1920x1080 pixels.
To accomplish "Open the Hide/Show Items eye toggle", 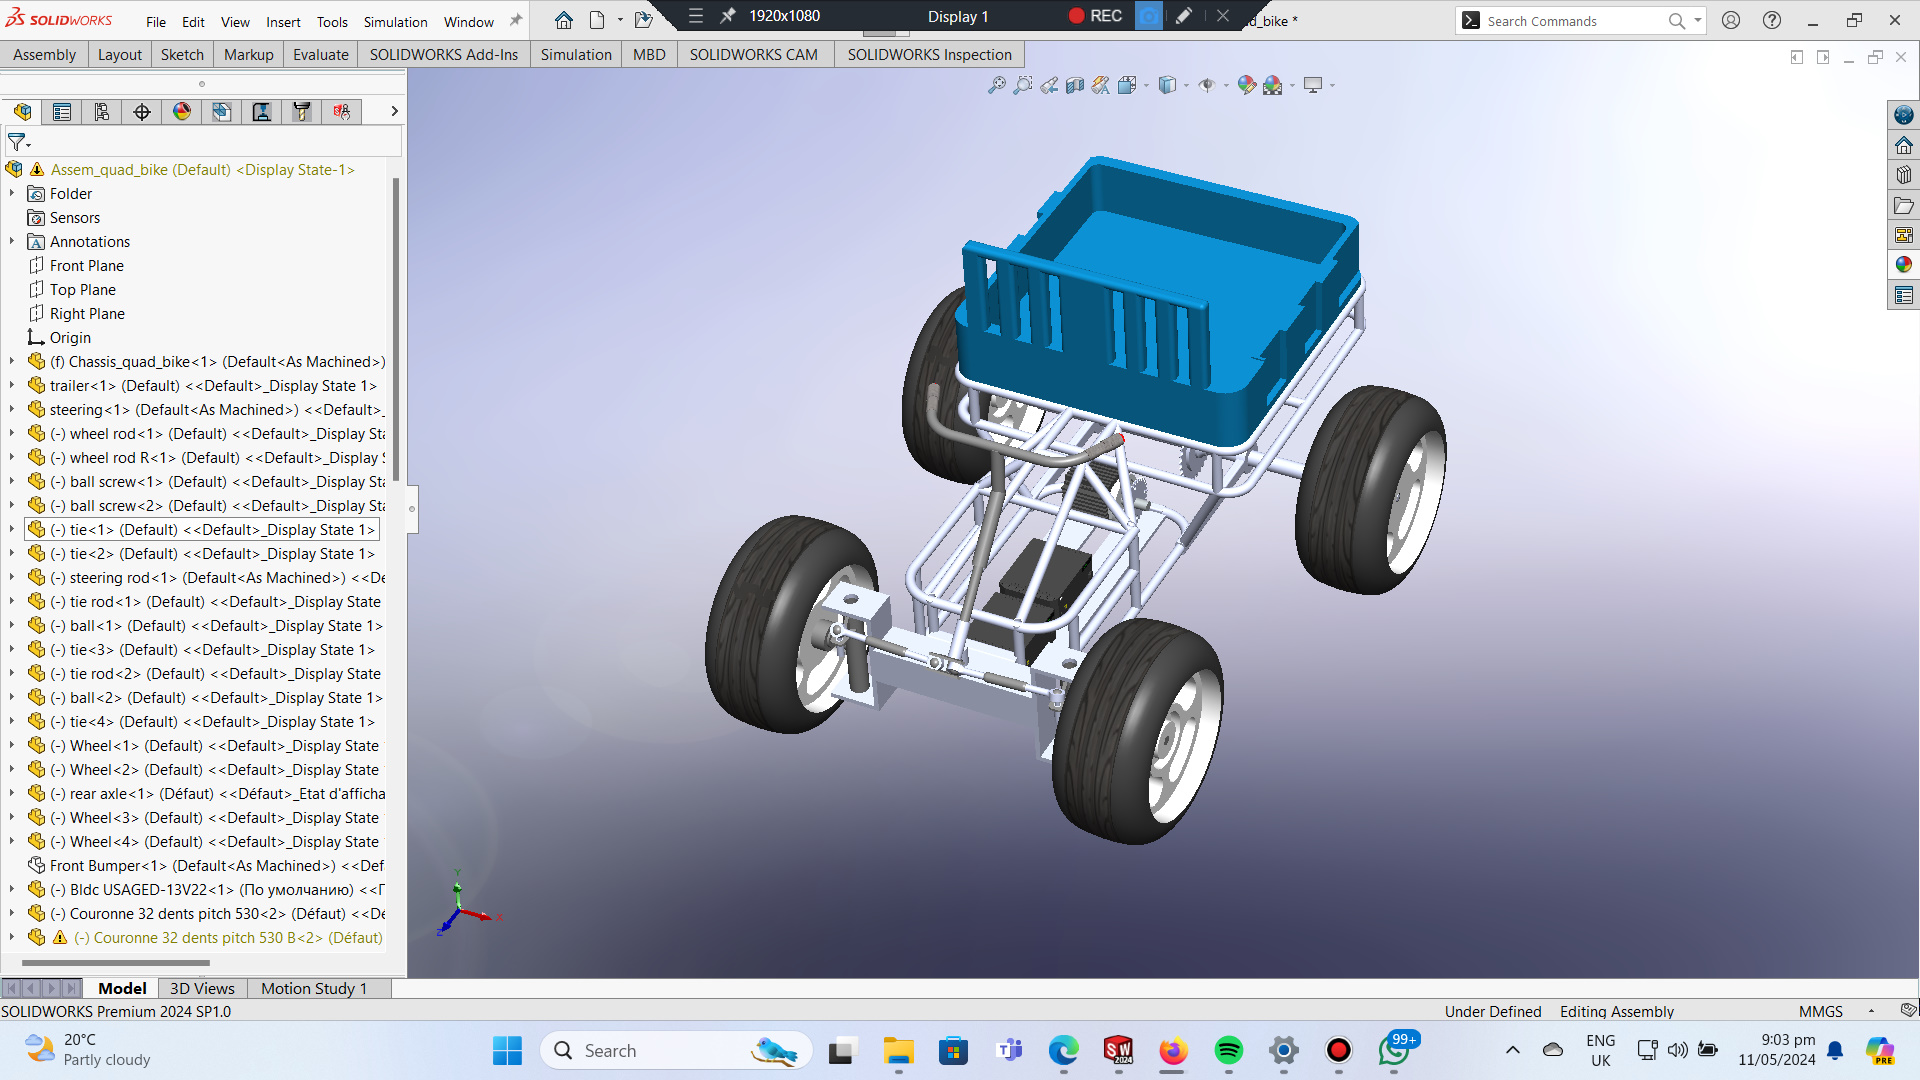I will point(1207,85).
